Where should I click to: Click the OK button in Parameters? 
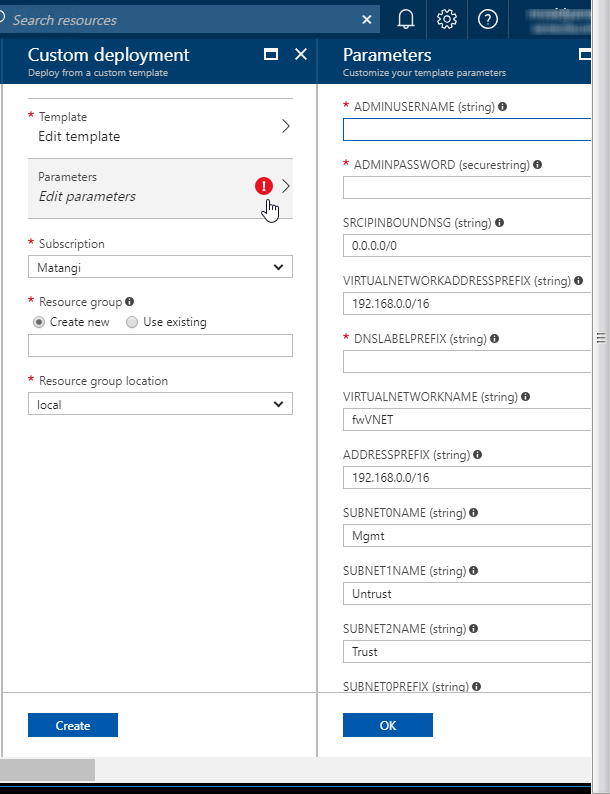388,725
